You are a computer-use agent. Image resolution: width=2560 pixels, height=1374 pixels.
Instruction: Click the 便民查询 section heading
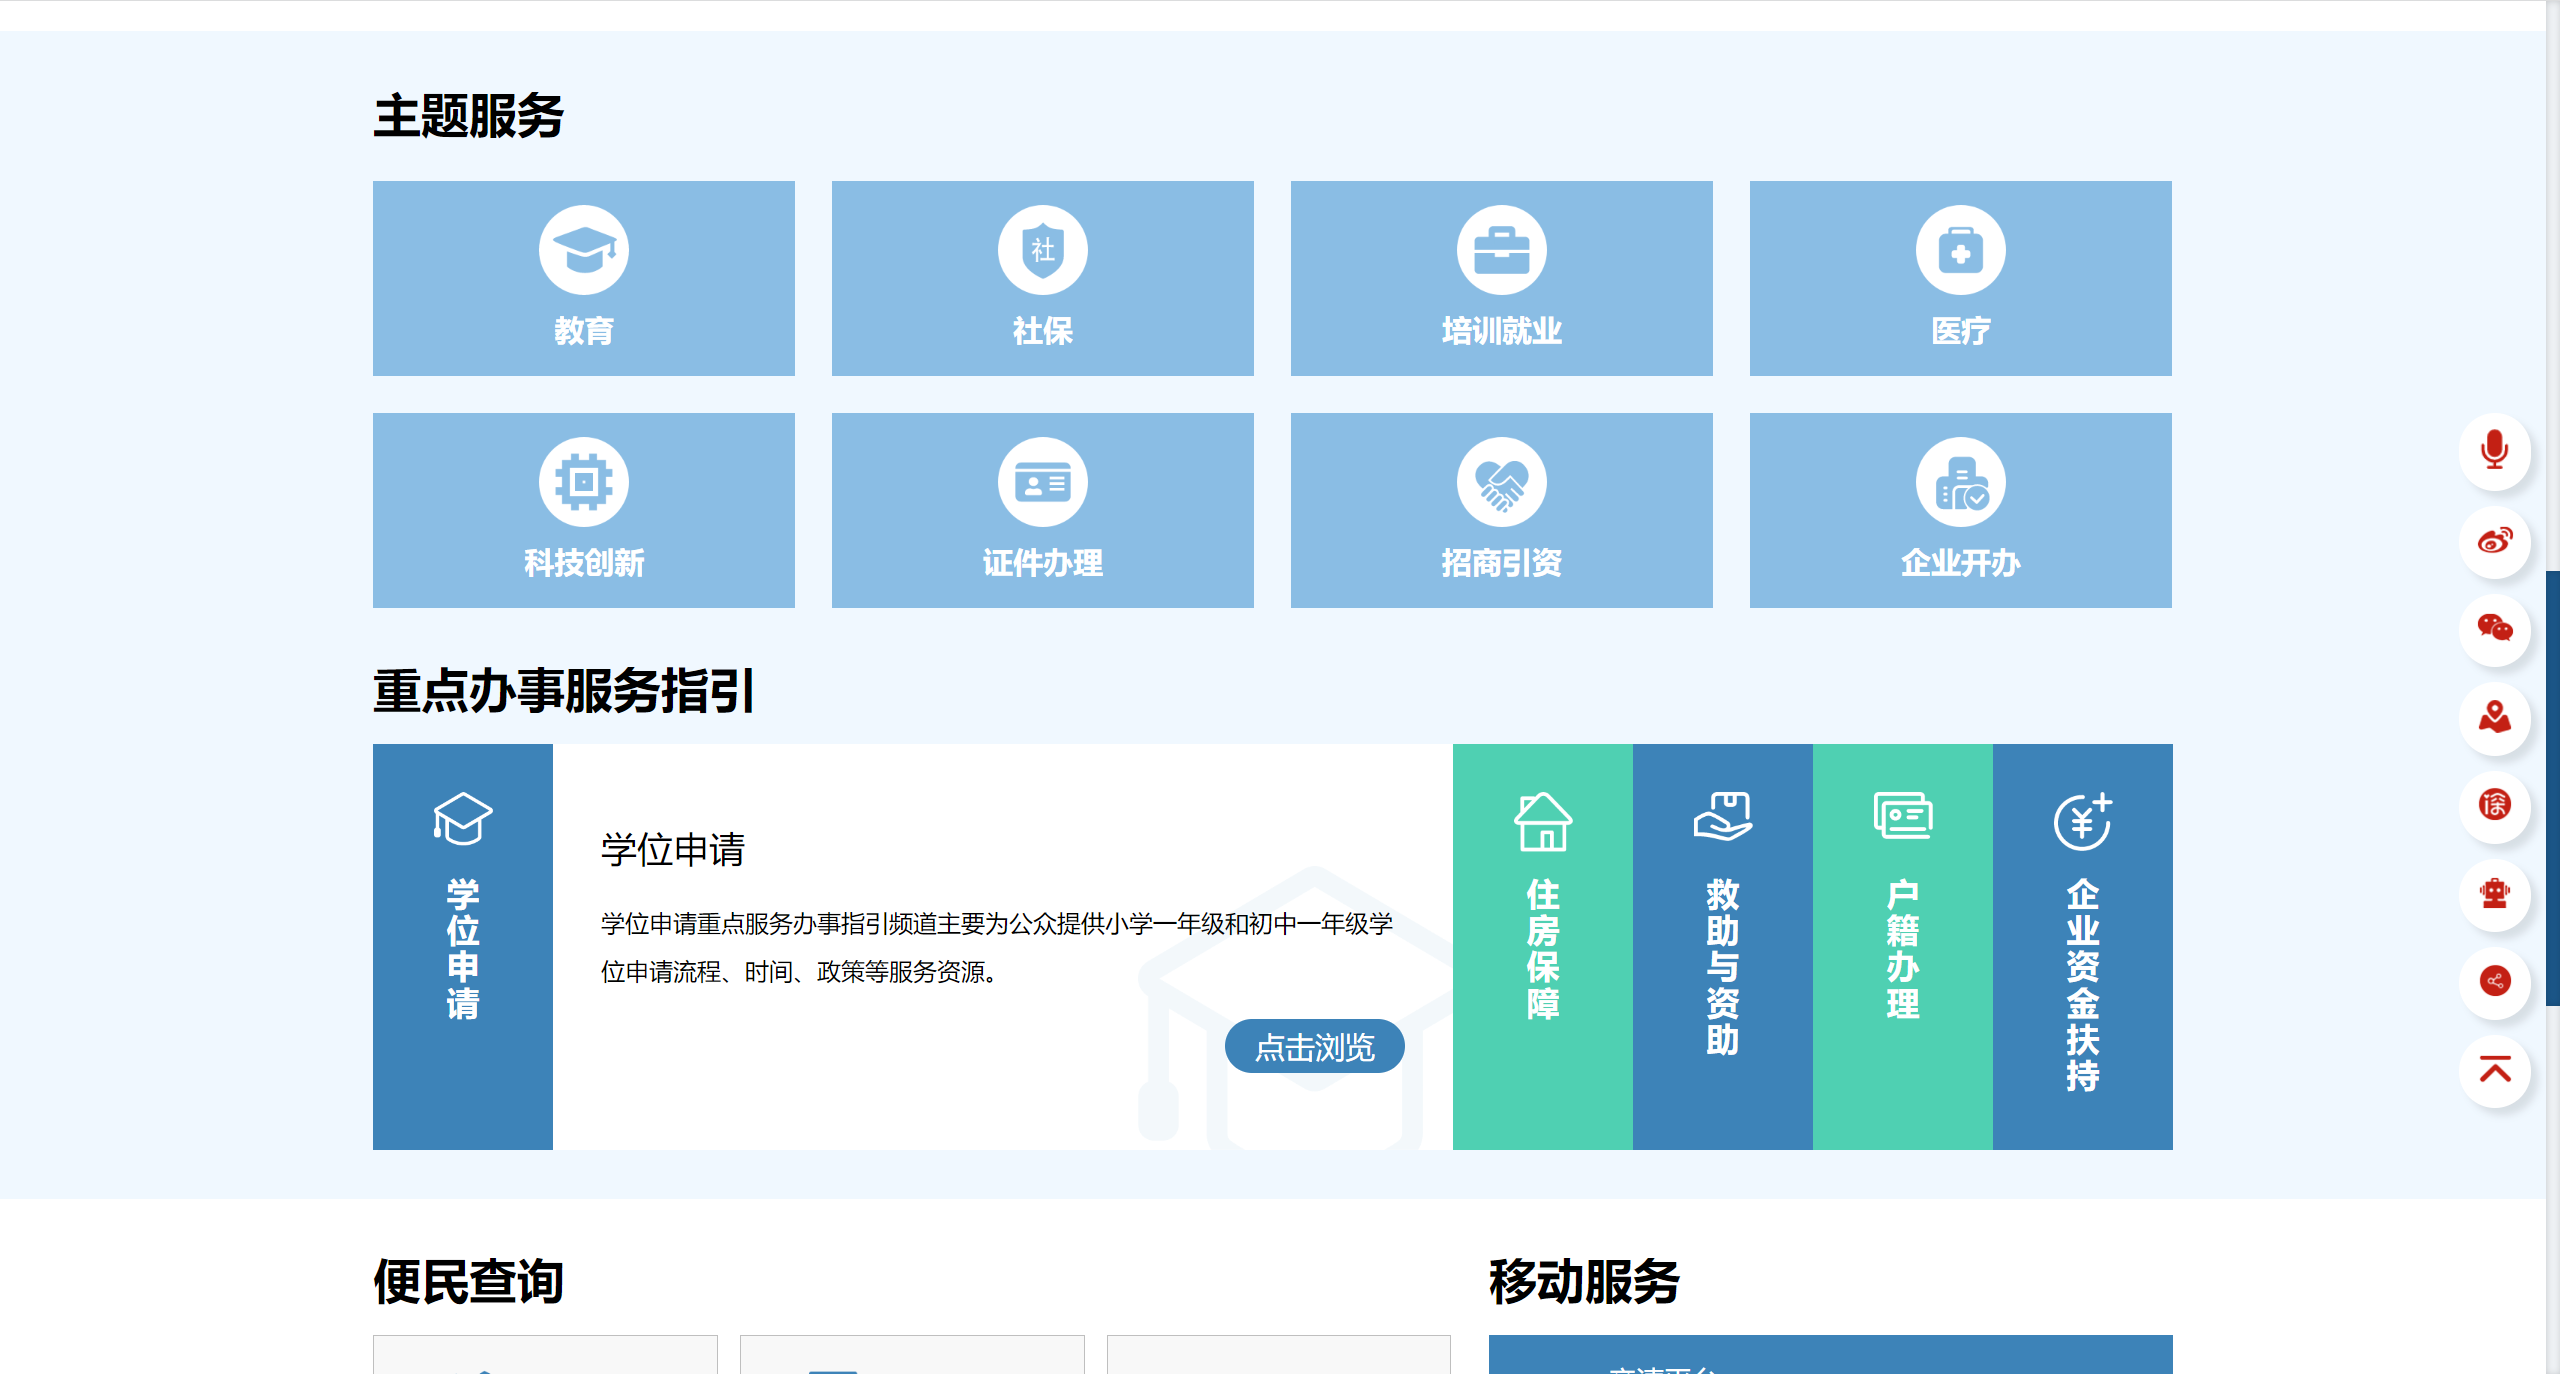point(468,1281)
